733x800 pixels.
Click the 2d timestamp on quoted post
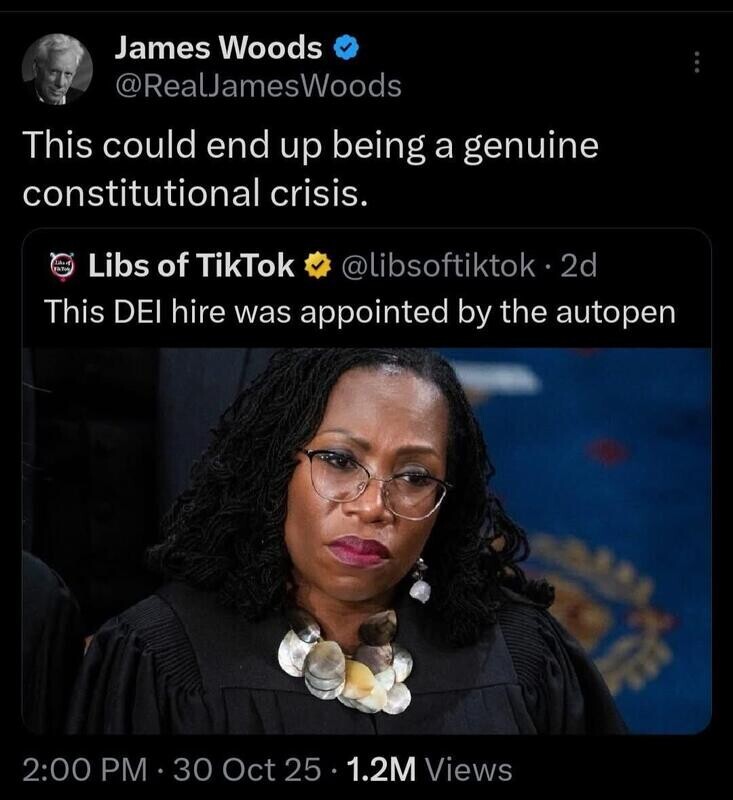(x=578, y=265)
